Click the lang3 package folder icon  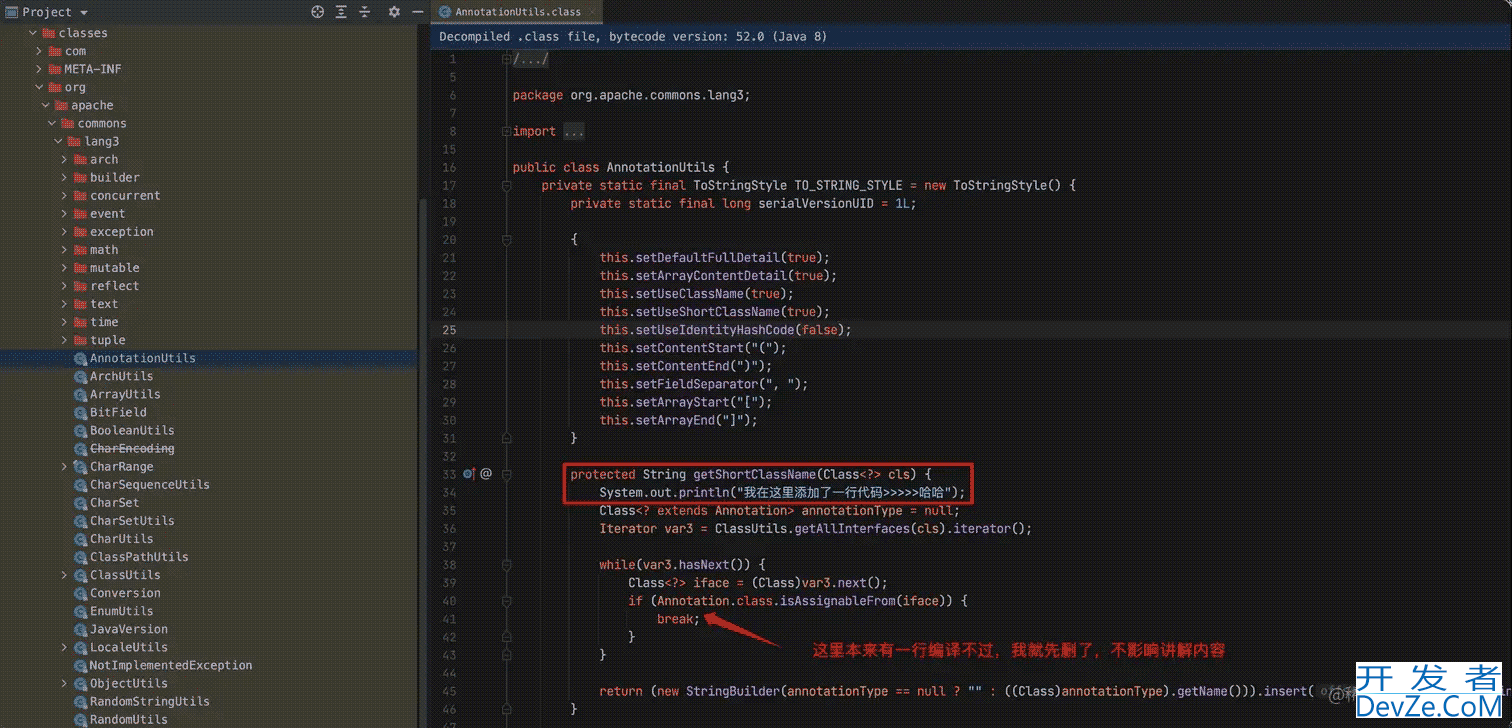pyautogui.click(x=74, y=142)
